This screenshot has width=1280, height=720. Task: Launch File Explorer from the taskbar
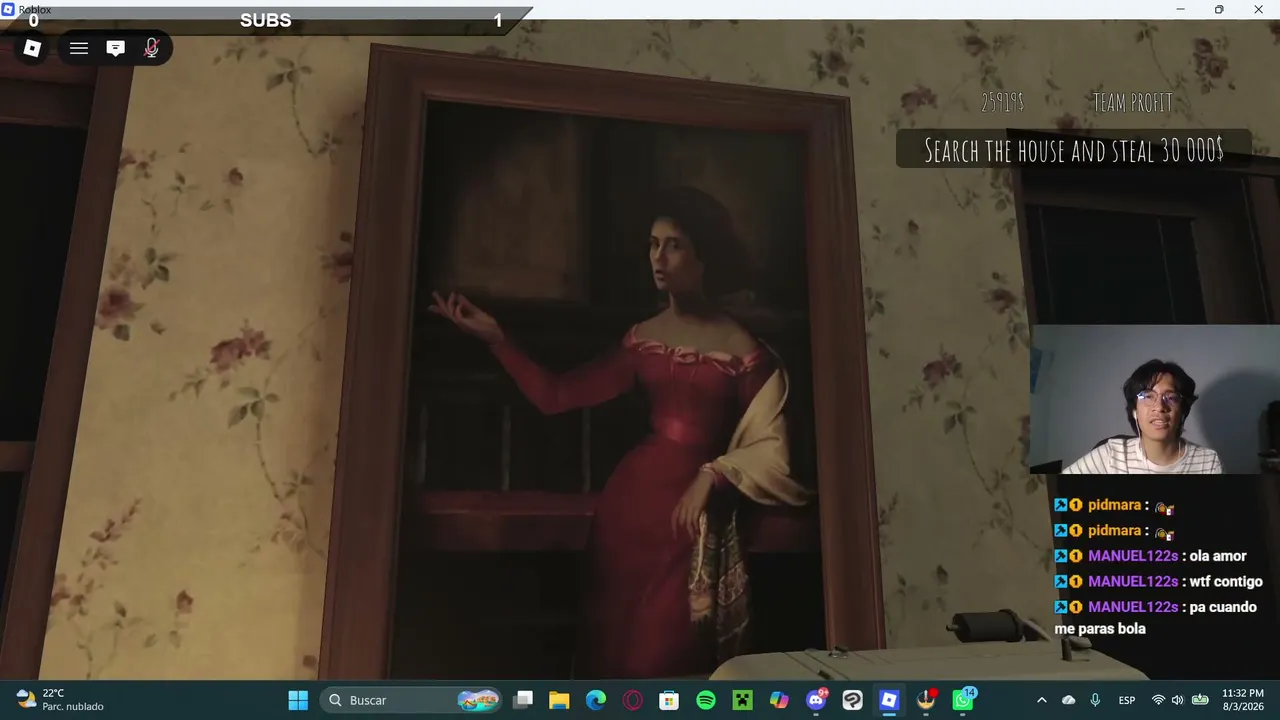pyautogui.click(x=559, y=700)
